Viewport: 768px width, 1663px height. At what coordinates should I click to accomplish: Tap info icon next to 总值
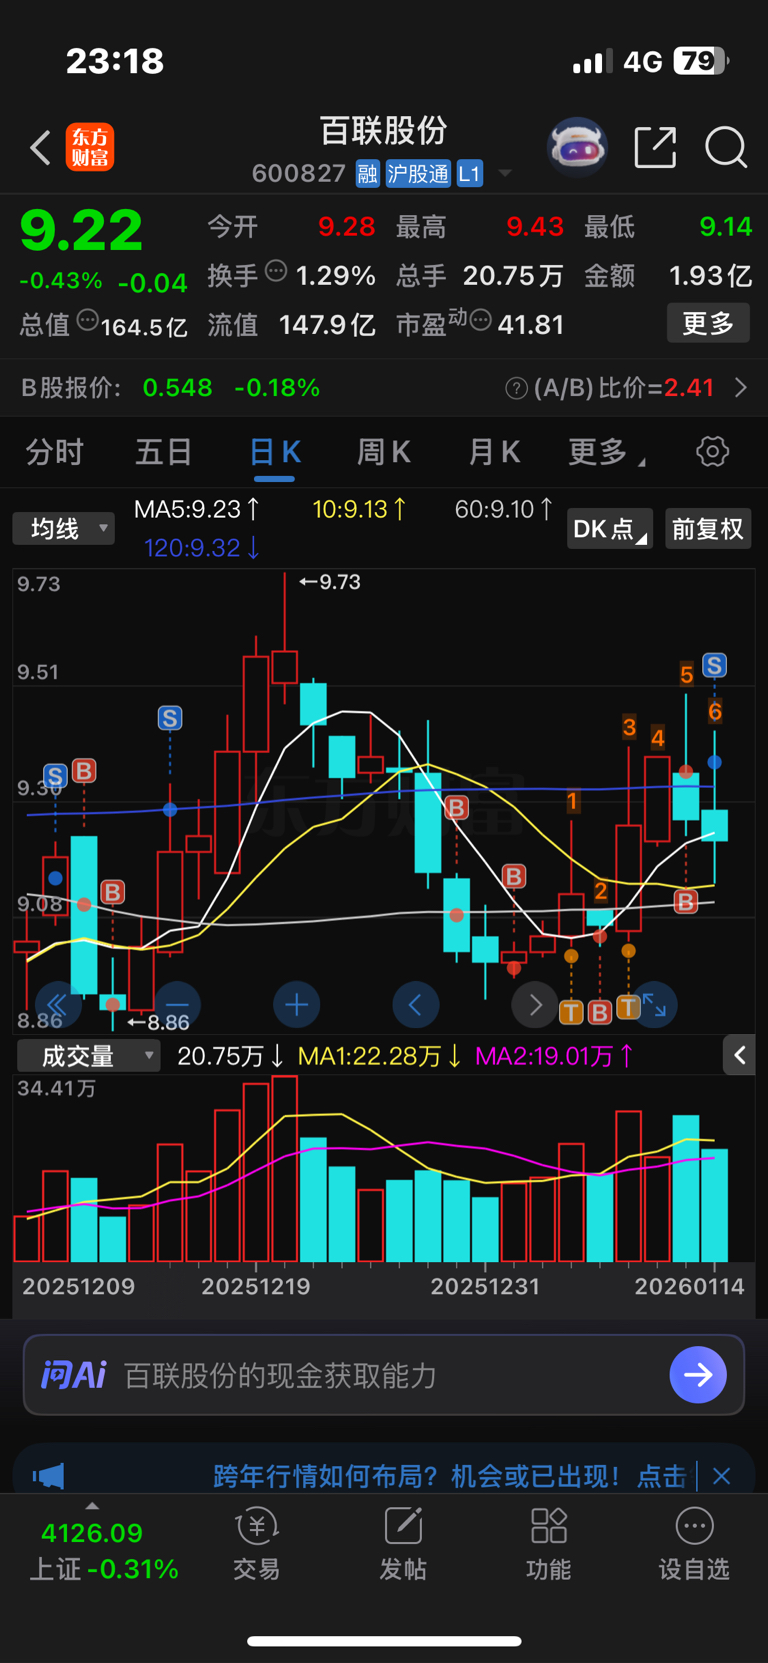pyautogui.click(x=88, y=320)
